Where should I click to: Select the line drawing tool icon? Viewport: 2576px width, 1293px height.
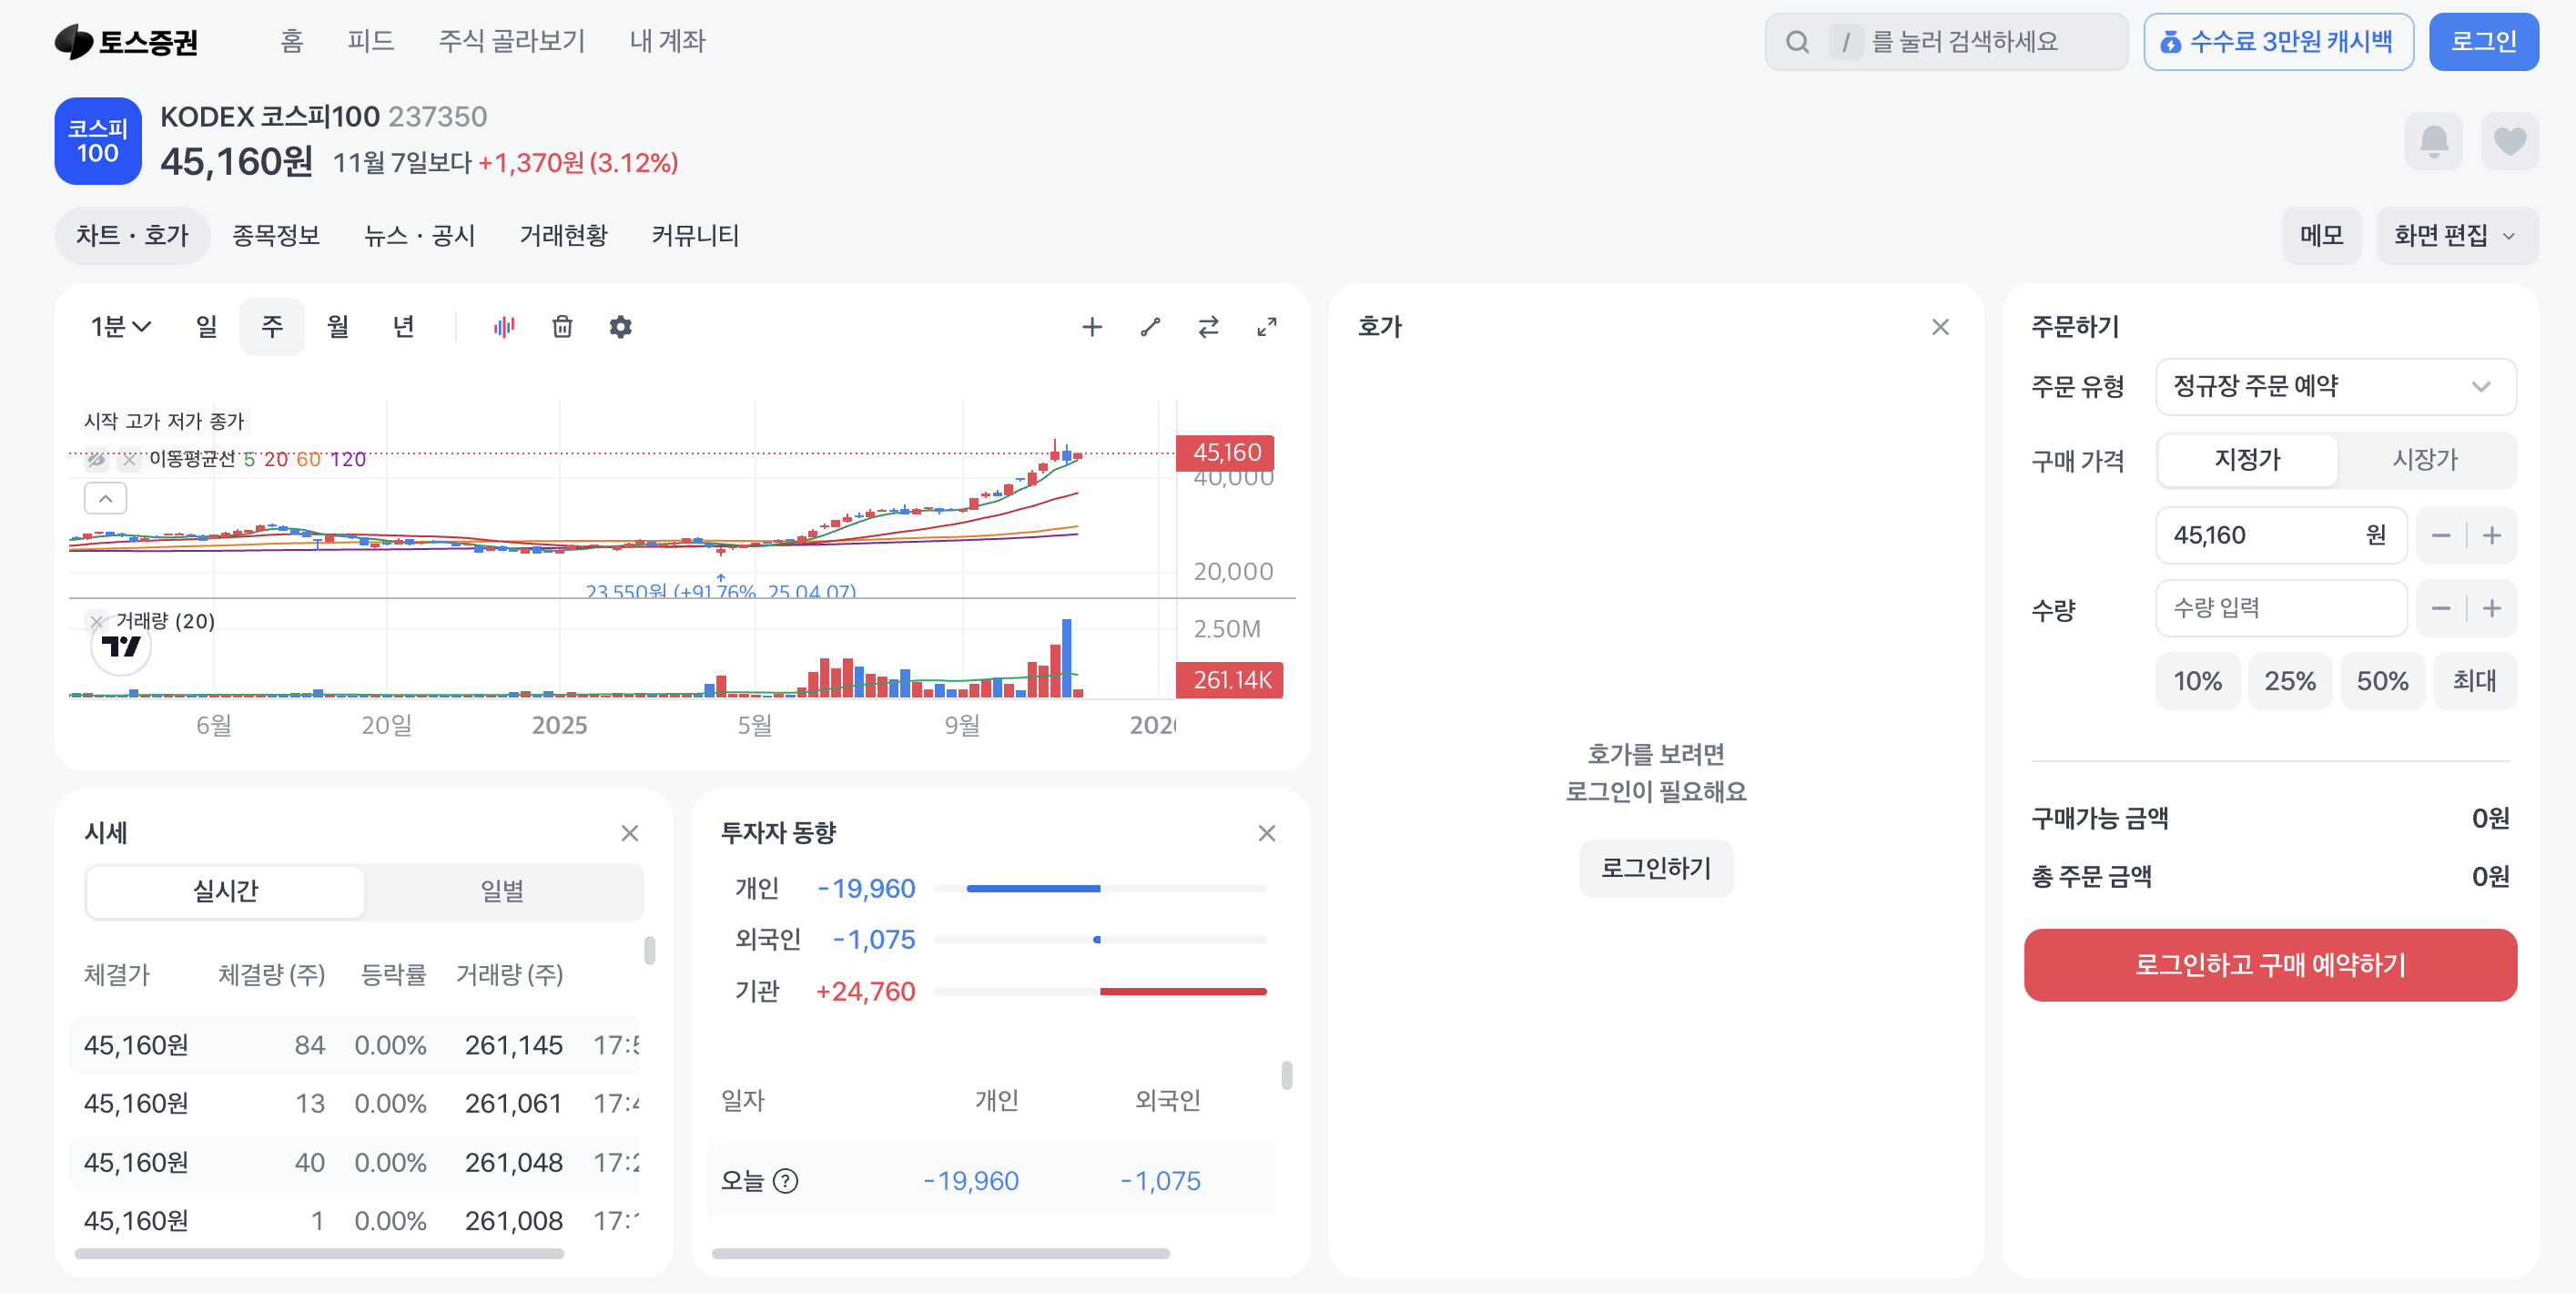pyautogui.click(x=1150, y=327)
